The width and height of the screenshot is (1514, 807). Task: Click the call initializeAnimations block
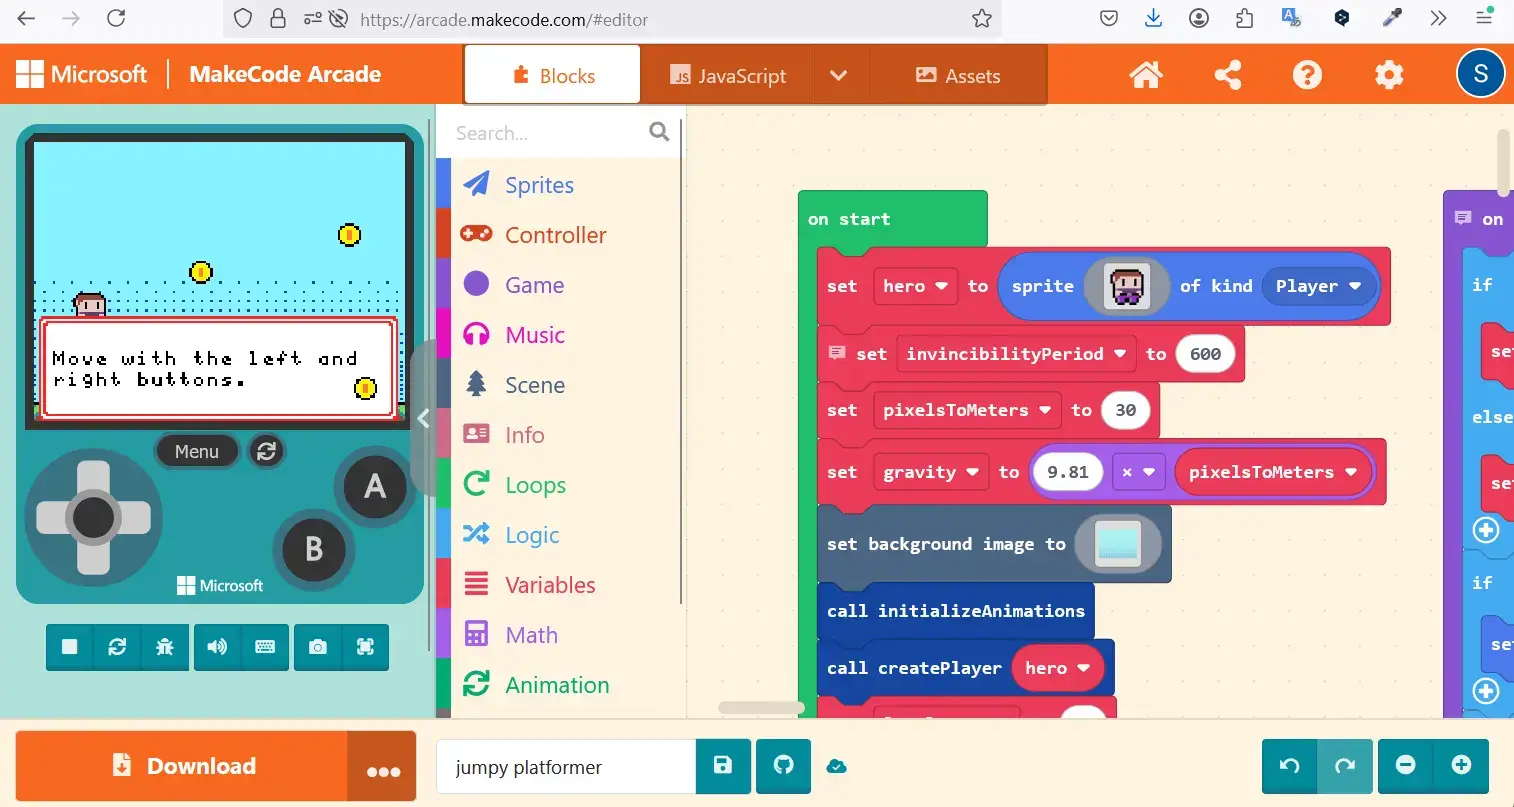tap(956, 611)
